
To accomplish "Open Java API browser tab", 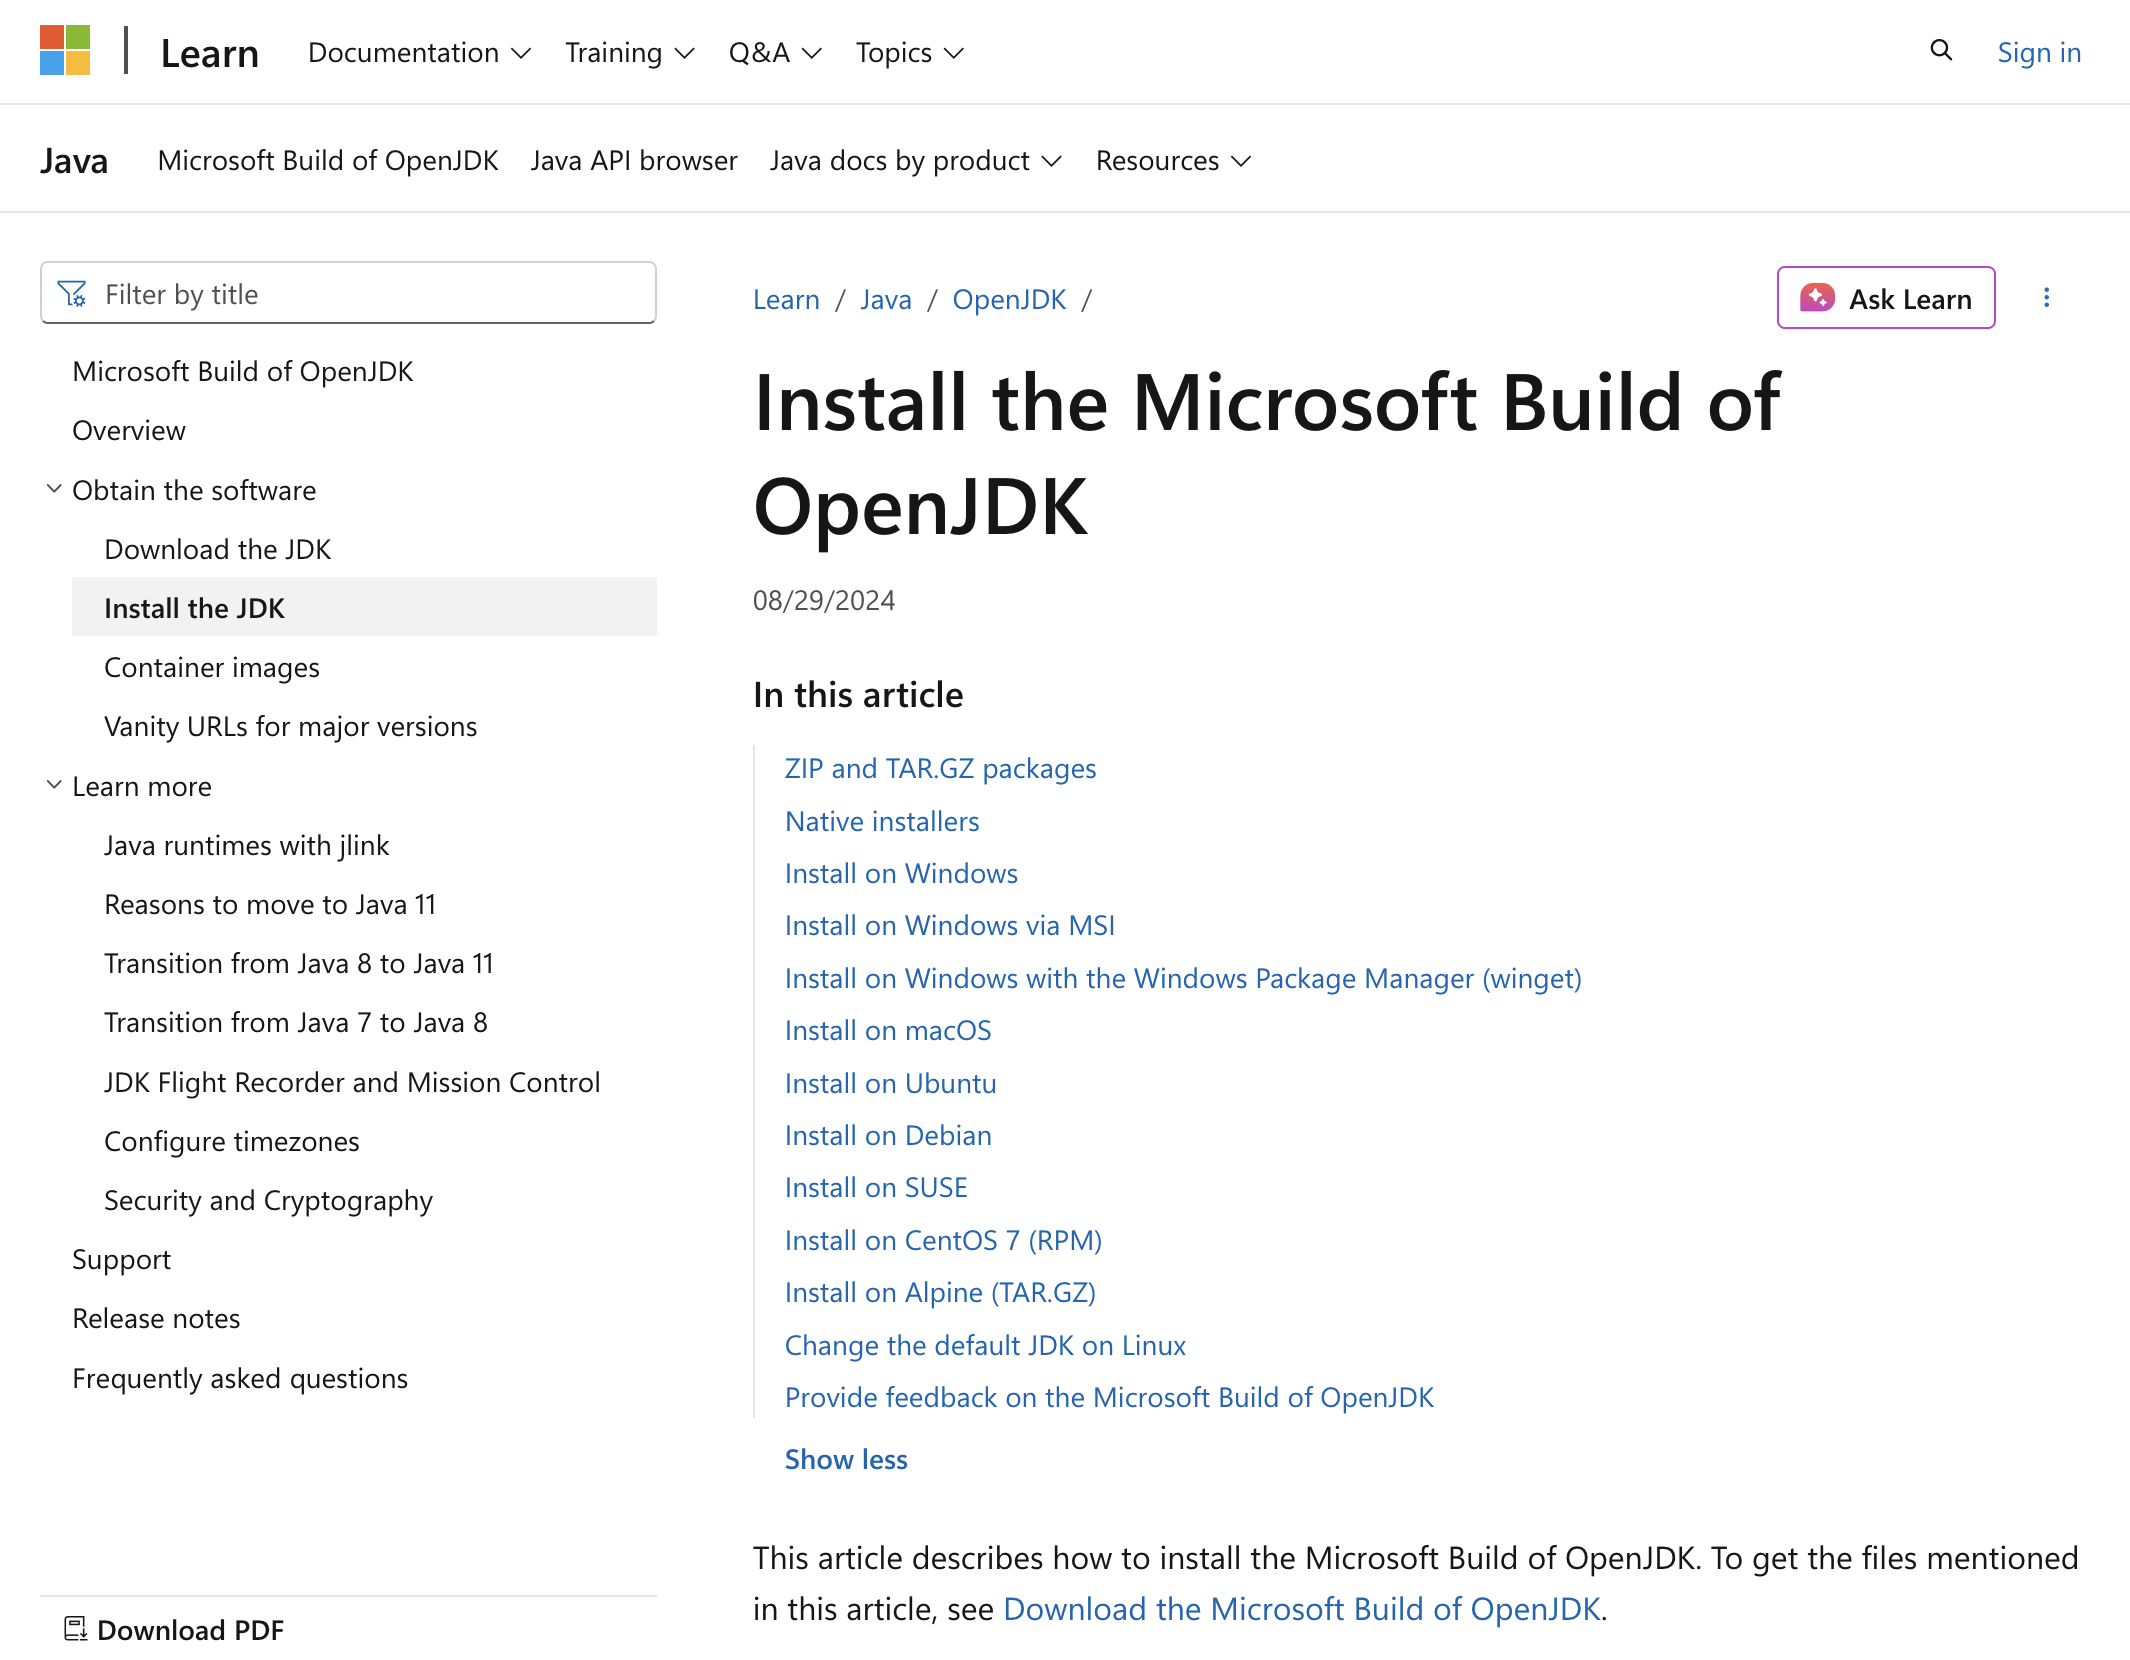I will coord(633,160).
